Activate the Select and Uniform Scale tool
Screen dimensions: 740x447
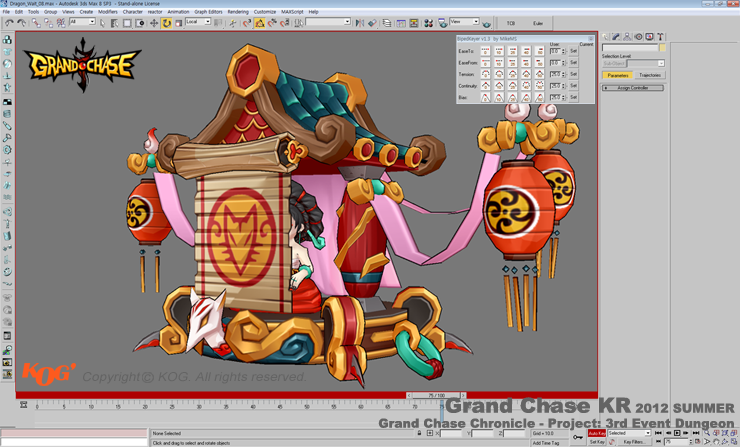pyautogui.click(x=179, y=23)
